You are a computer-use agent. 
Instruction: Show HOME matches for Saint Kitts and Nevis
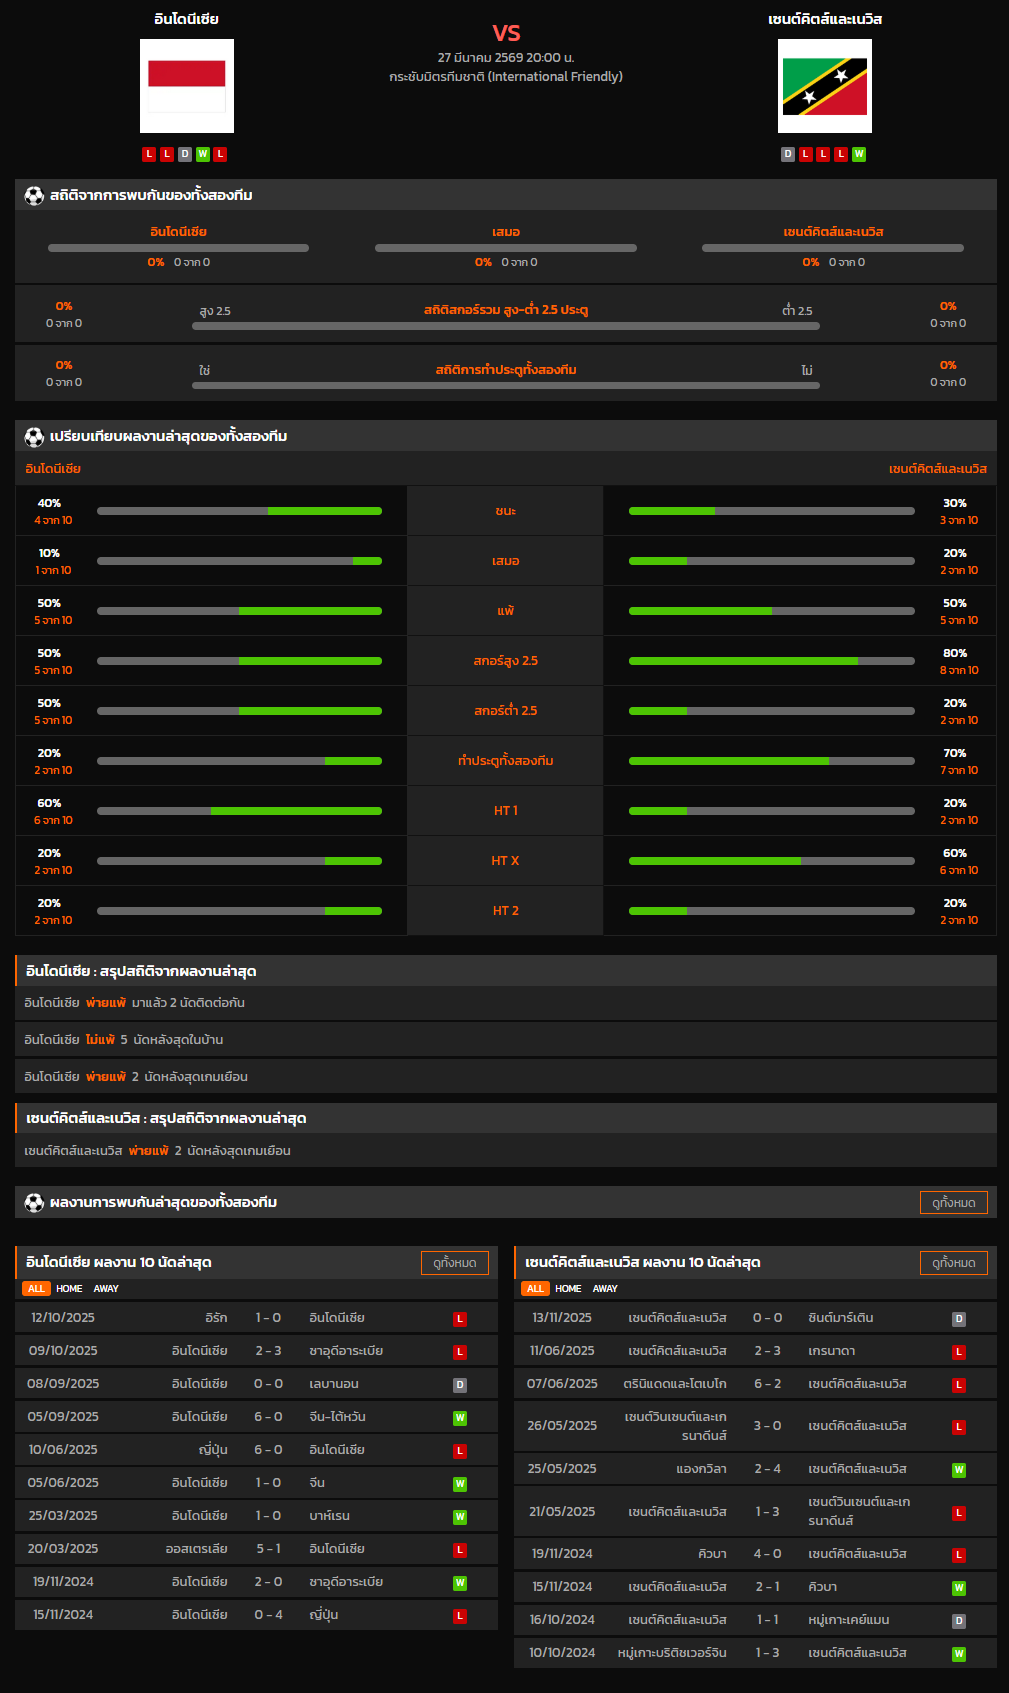click(x=568, y=1289)
